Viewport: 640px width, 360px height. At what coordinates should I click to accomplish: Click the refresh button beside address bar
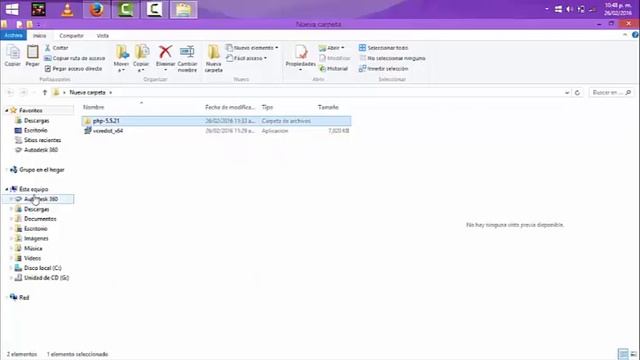pyautogui.click(x=577, y=93)
